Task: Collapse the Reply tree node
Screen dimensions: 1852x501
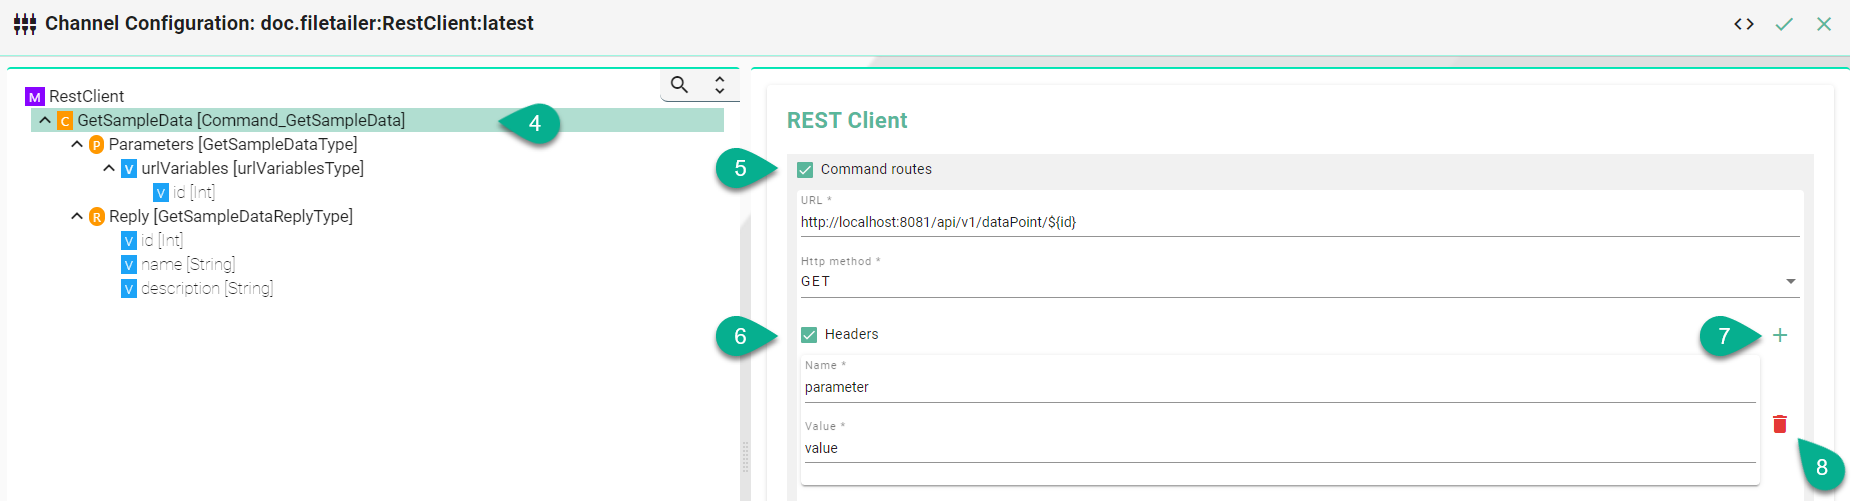Action: click(x=77, y=216)
